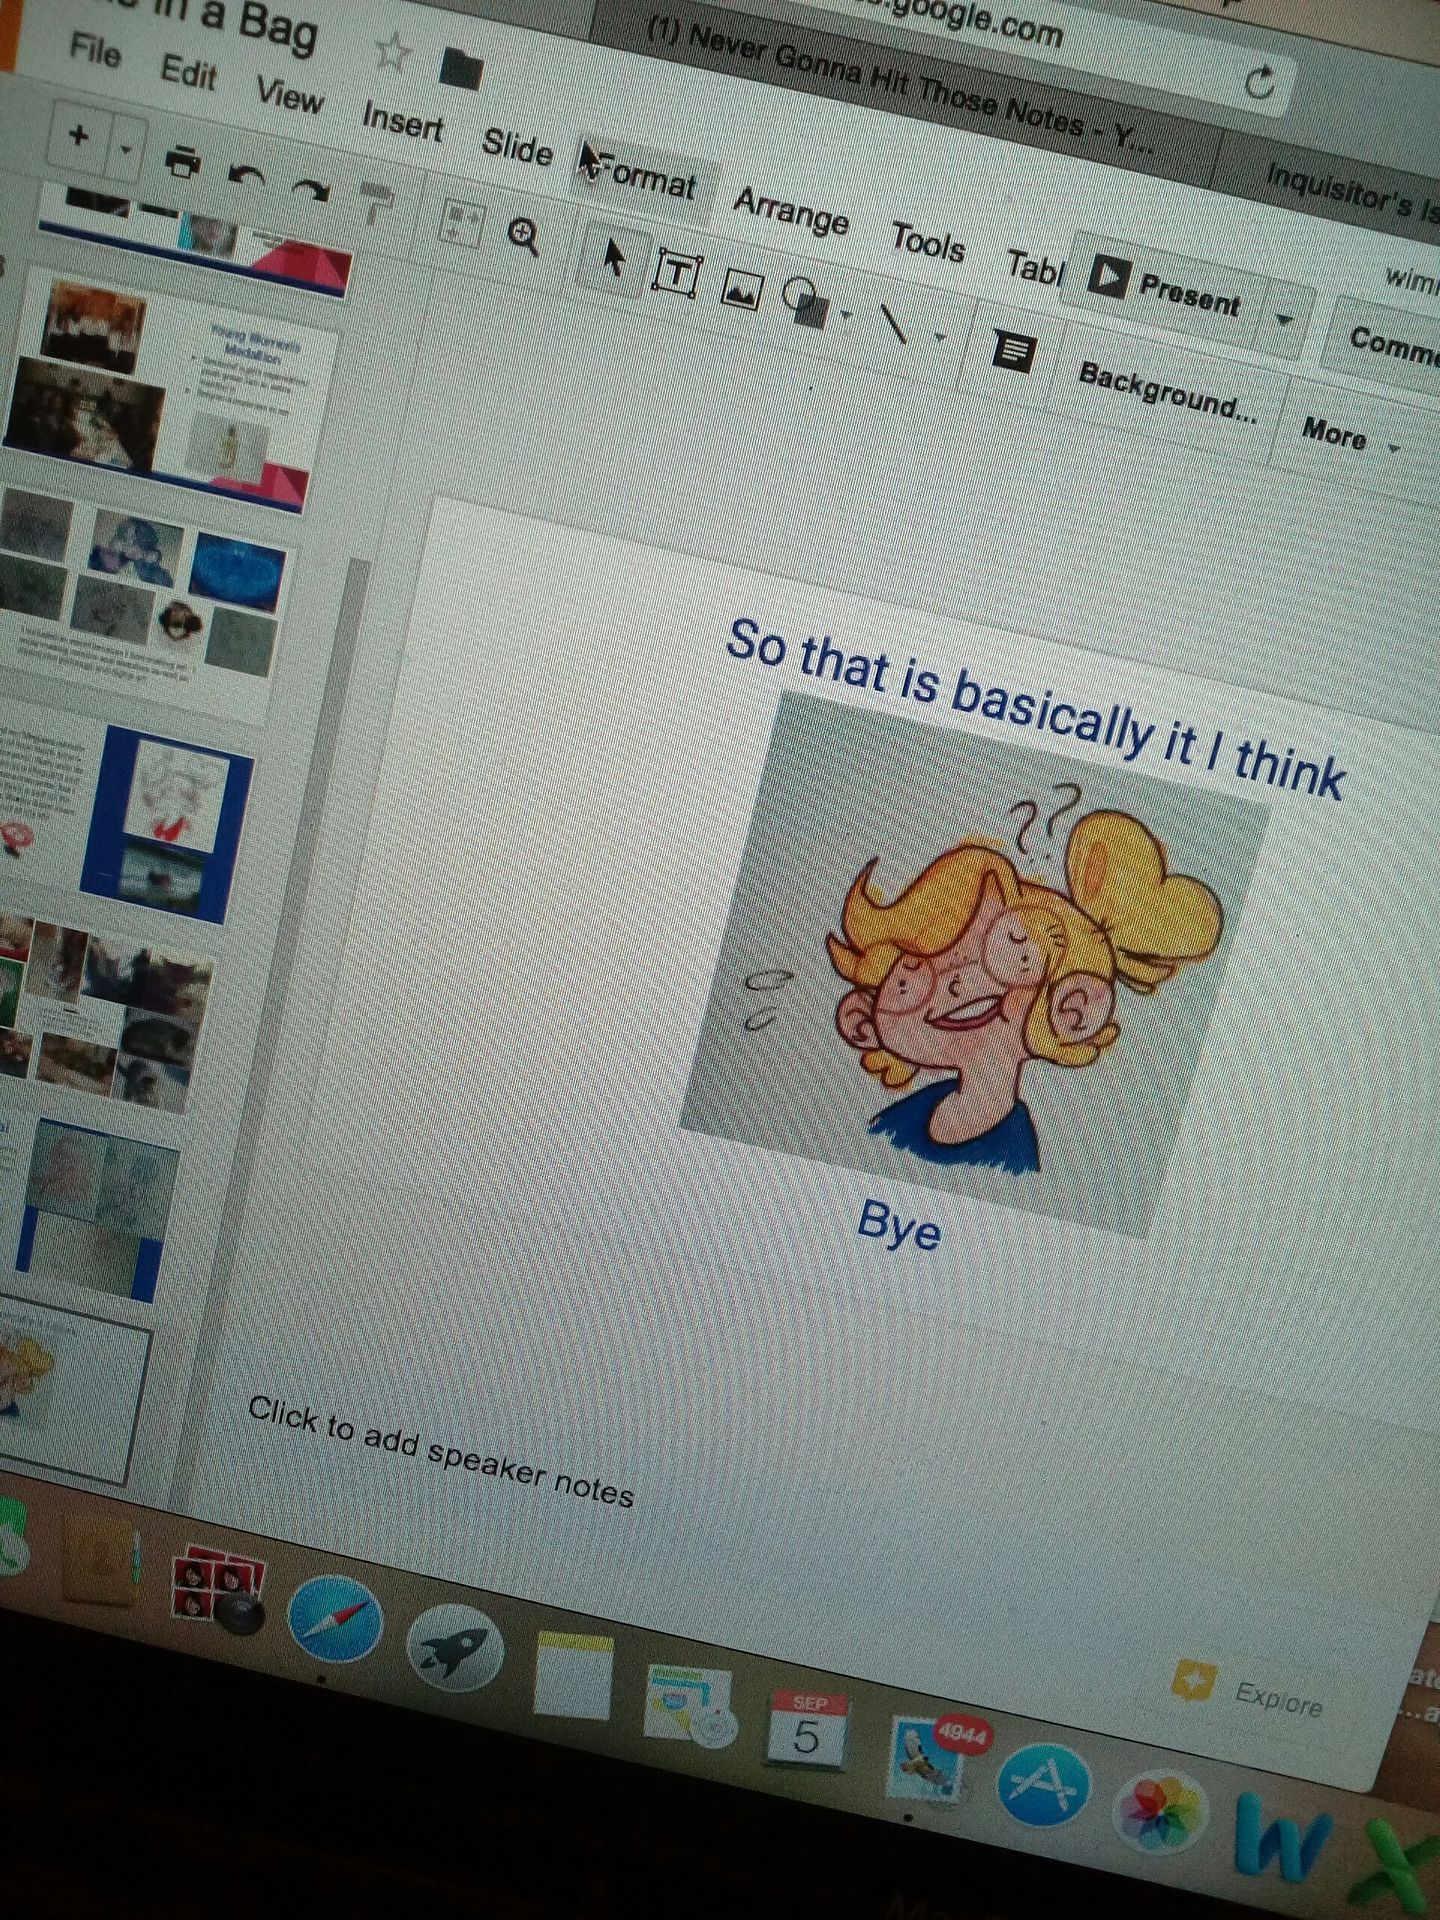The width and height of the screenshot is (1440, 1920).
Task: Click the Print icon in toolbar
Action: point(181,161)
